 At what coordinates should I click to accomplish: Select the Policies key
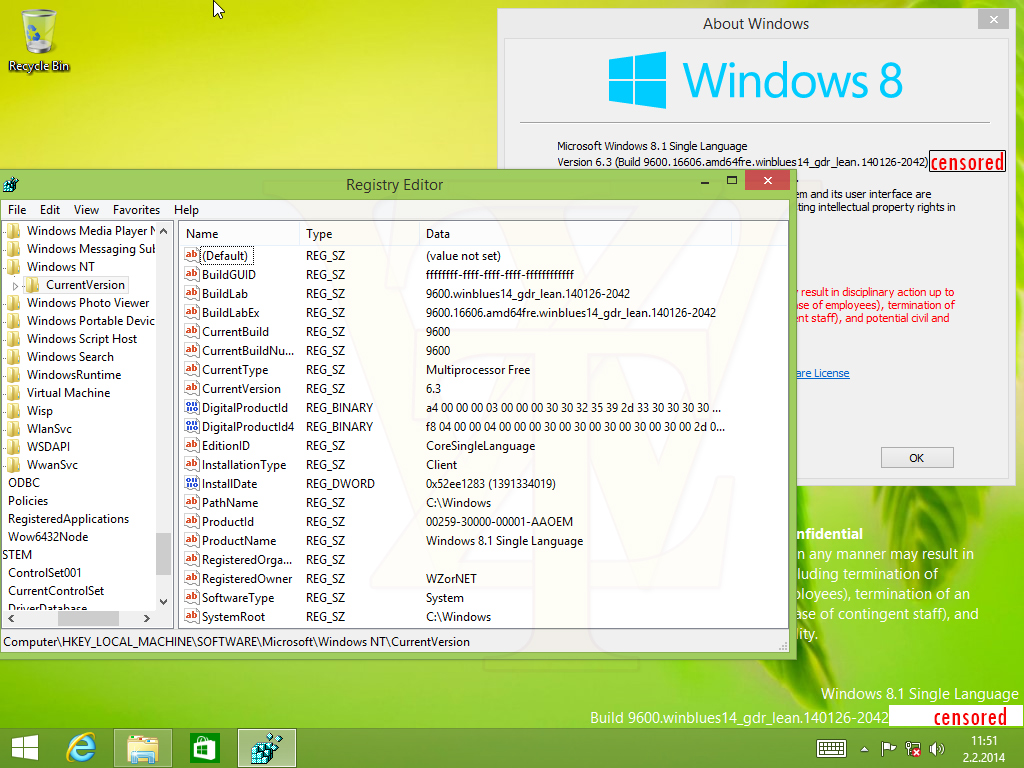pyautogui.click(x=28, y=501)
